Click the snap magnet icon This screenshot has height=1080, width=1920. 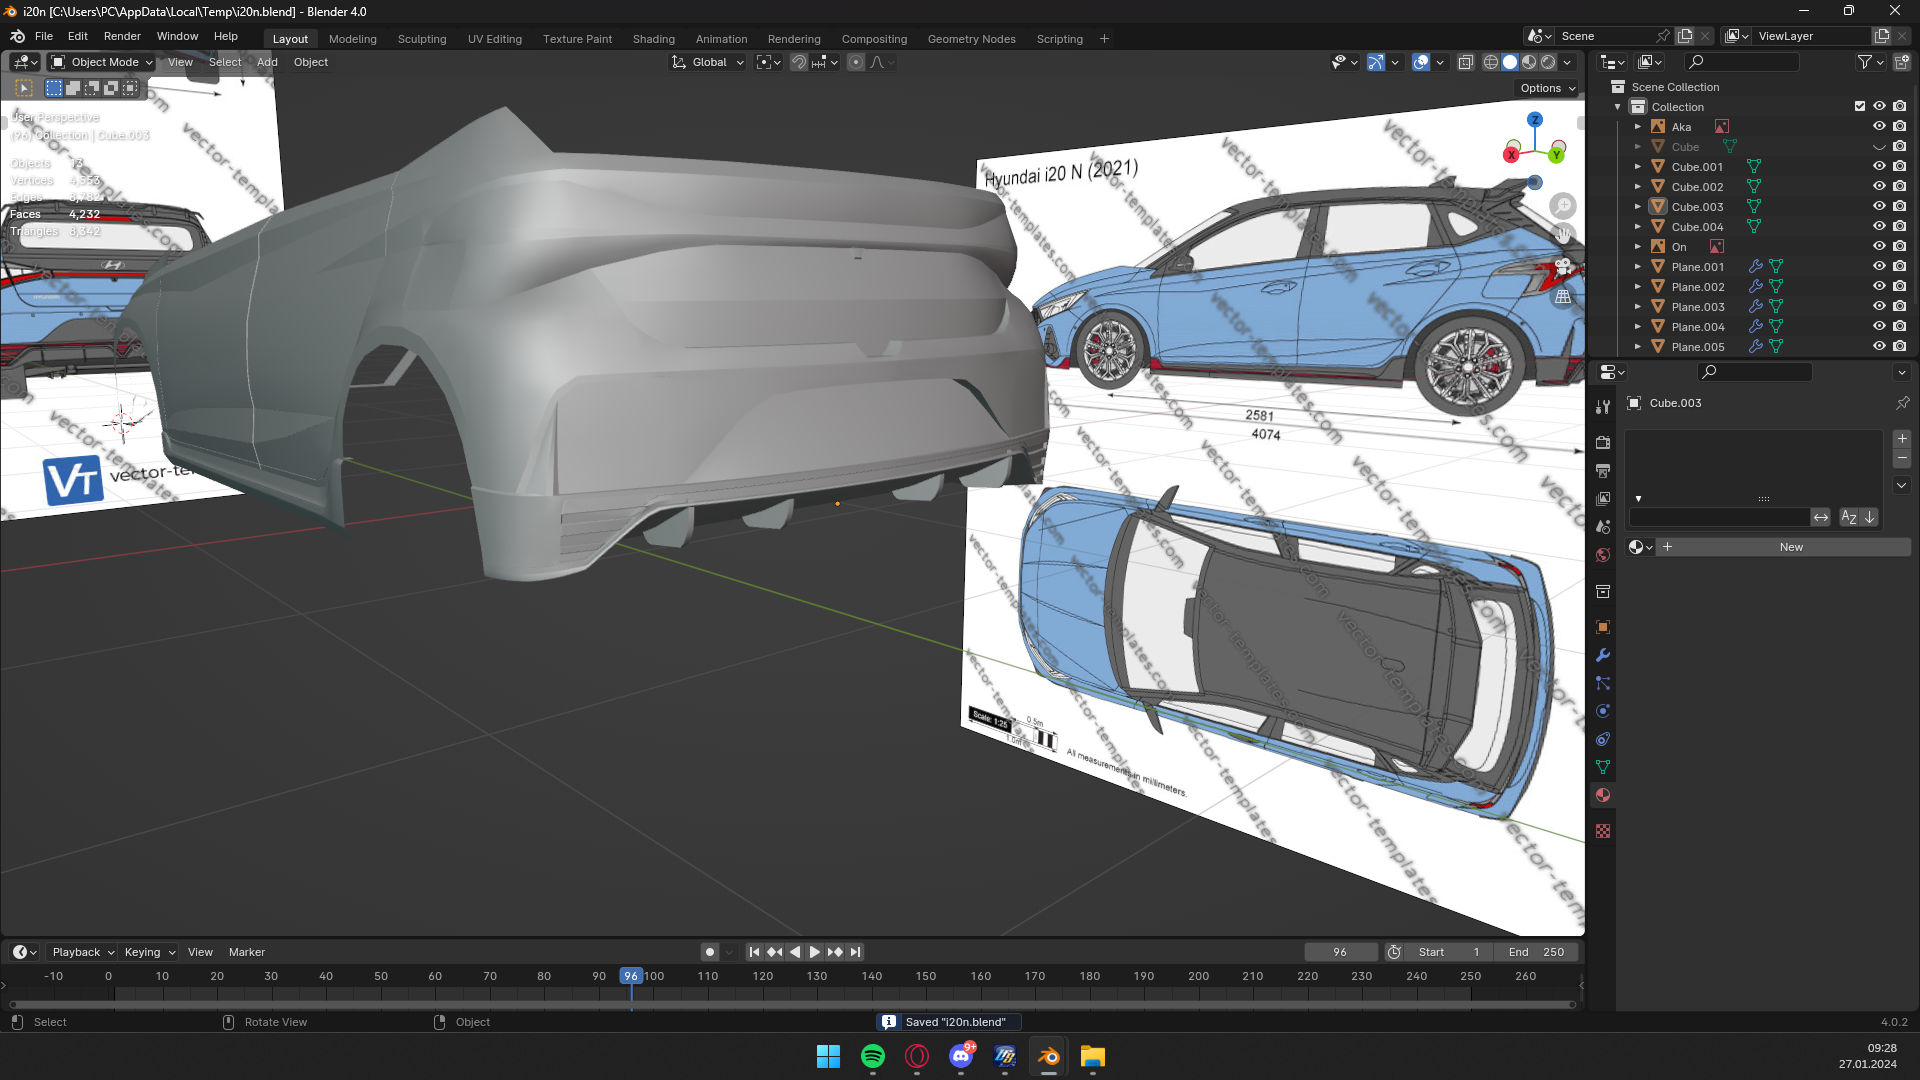click(798, 62)
